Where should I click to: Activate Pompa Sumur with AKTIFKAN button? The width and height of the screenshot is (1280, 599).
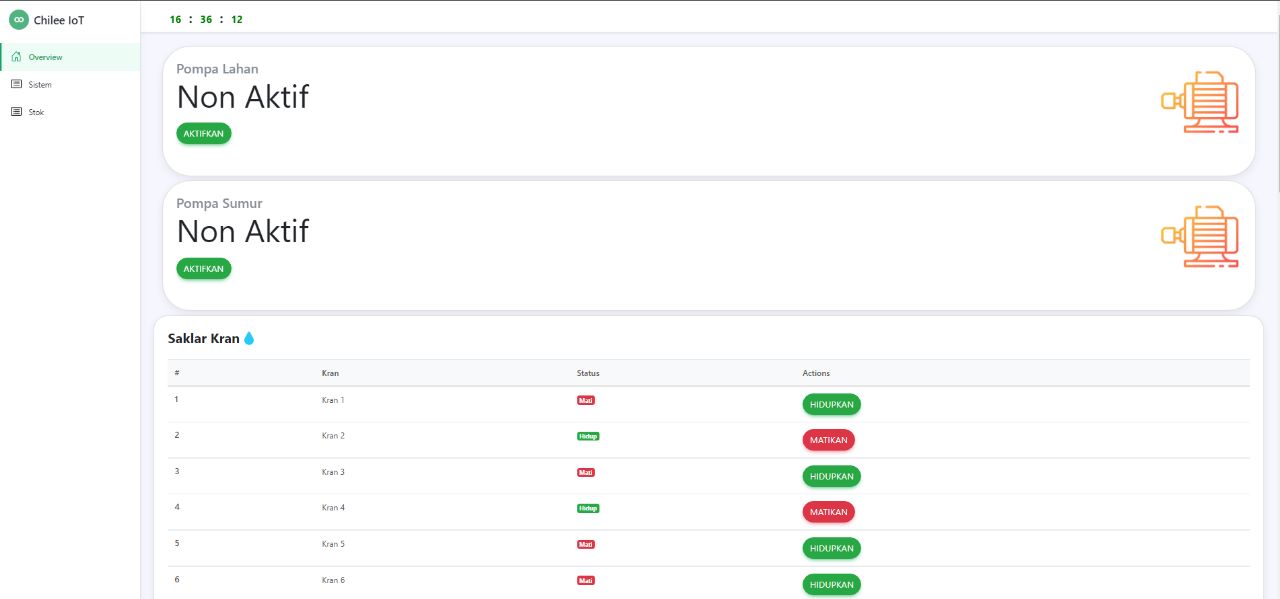204,268
